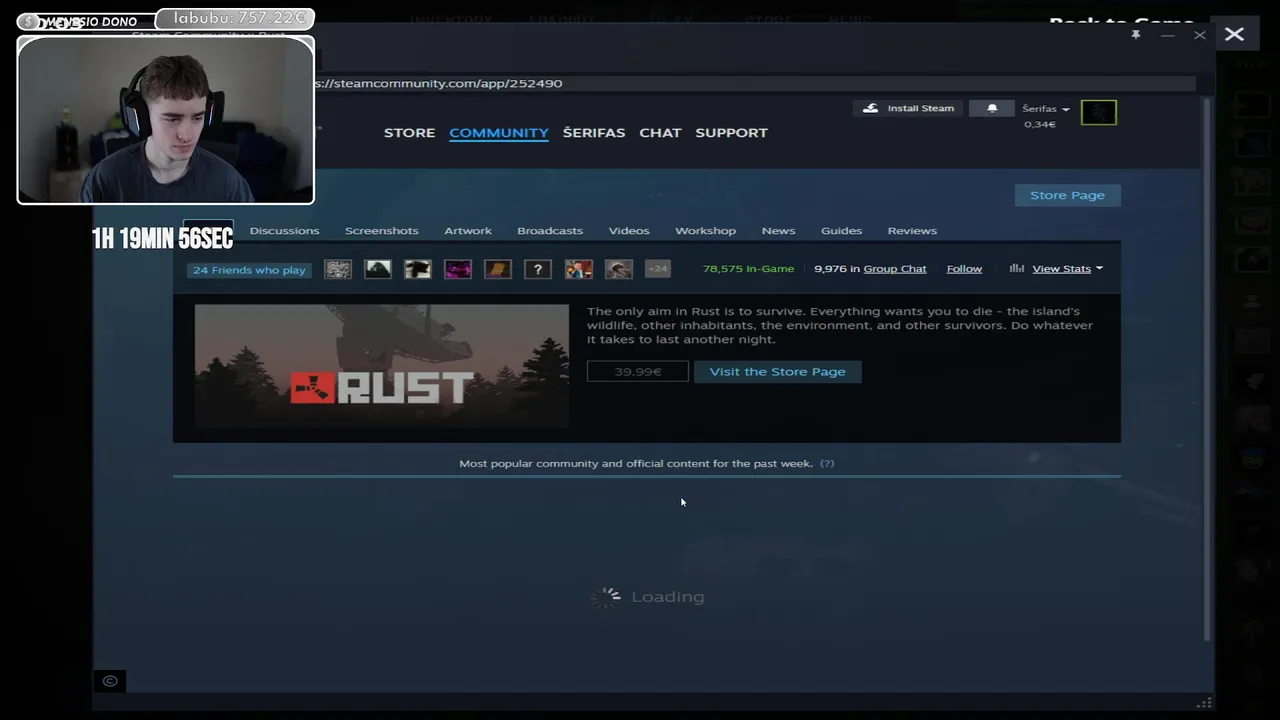Click the 0,34€ wallet balance
1280x720 pixels.
coord(1039,124)
